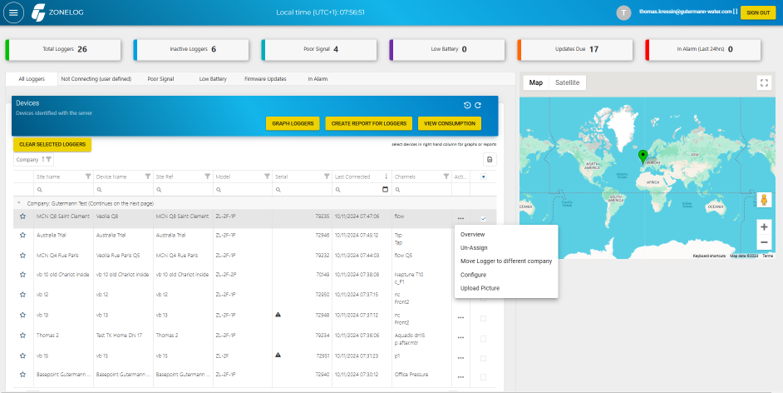Image resolution: width=783 pixels, height=393 pixels.
Task: Uncheck the MCN Q8 Saint Clement row checkbox
Action: pyautogui.click(x=483, y=218)
